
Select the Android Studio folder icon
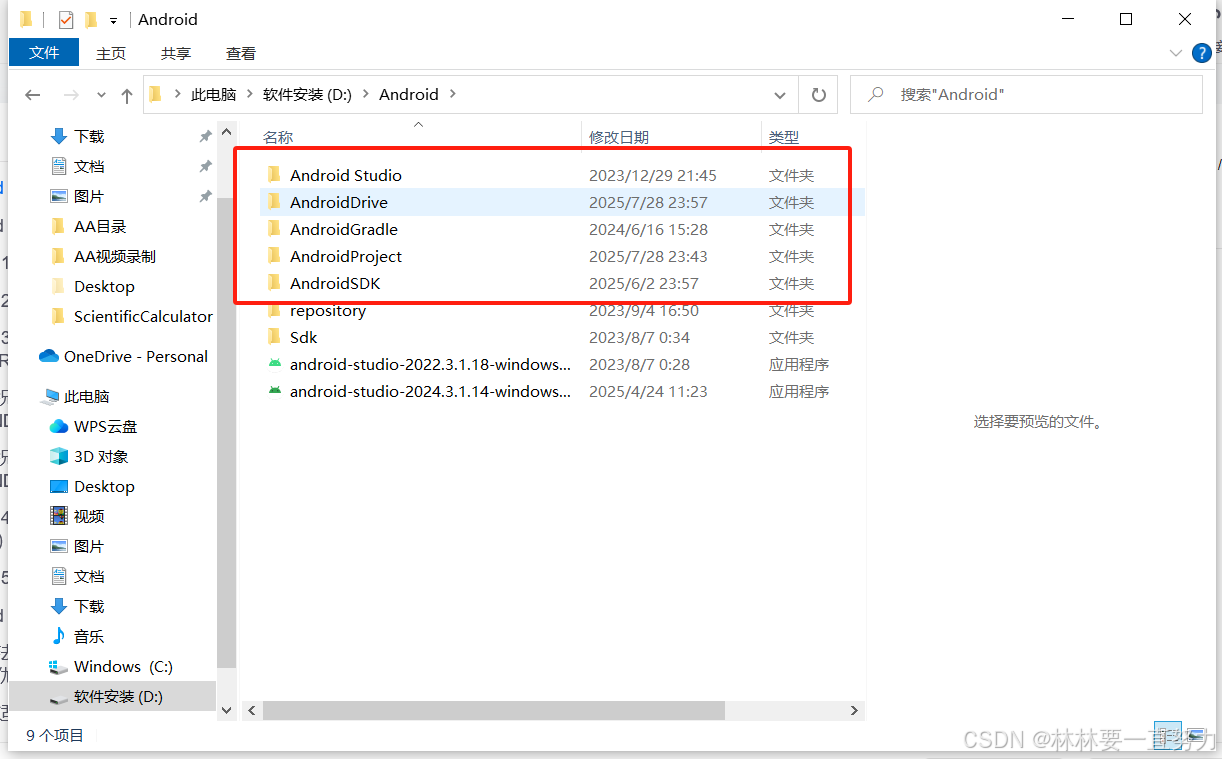pyautogui.click(x=274, y=175)
